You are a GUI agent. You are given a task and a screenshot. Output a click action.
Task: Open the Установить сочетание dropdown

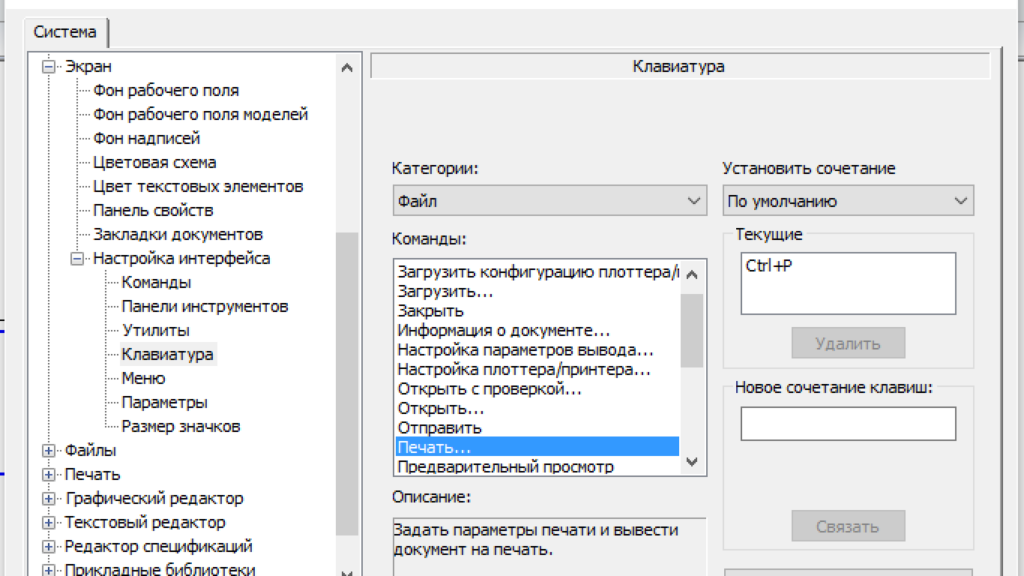tap(847, 201)
